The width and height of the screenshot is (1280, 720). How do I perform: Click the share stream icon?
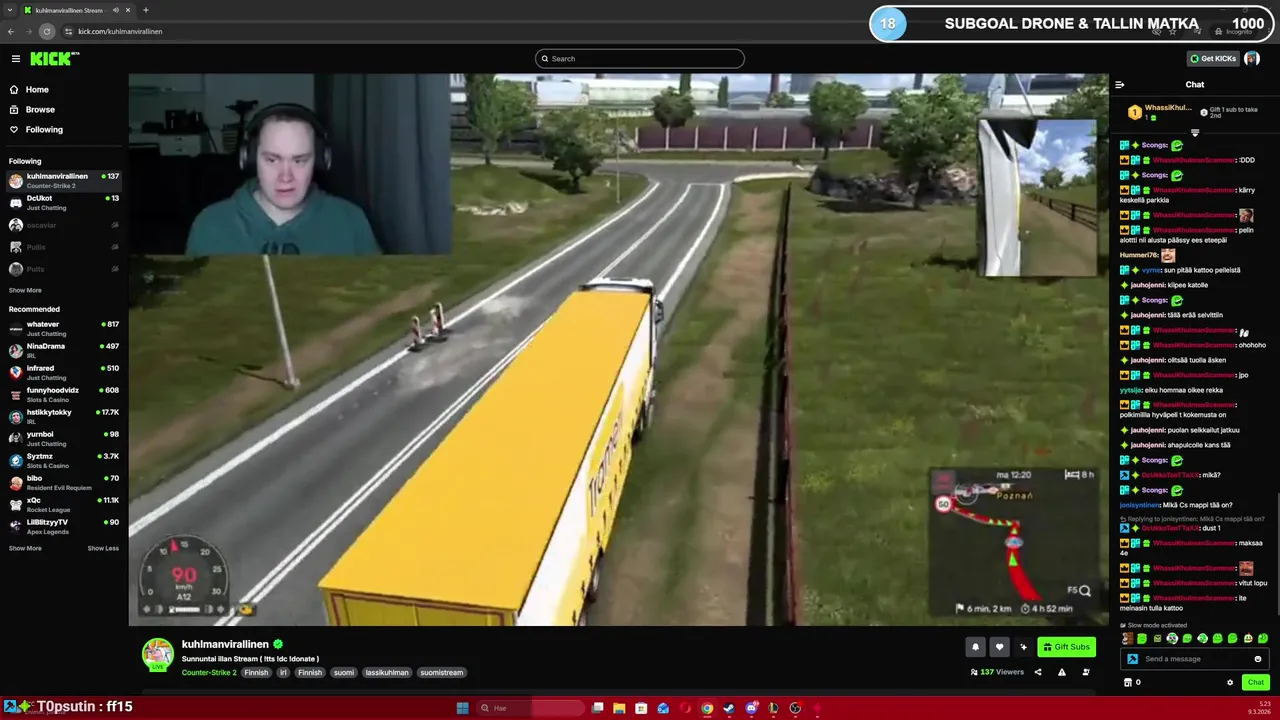coord(1038,672)
